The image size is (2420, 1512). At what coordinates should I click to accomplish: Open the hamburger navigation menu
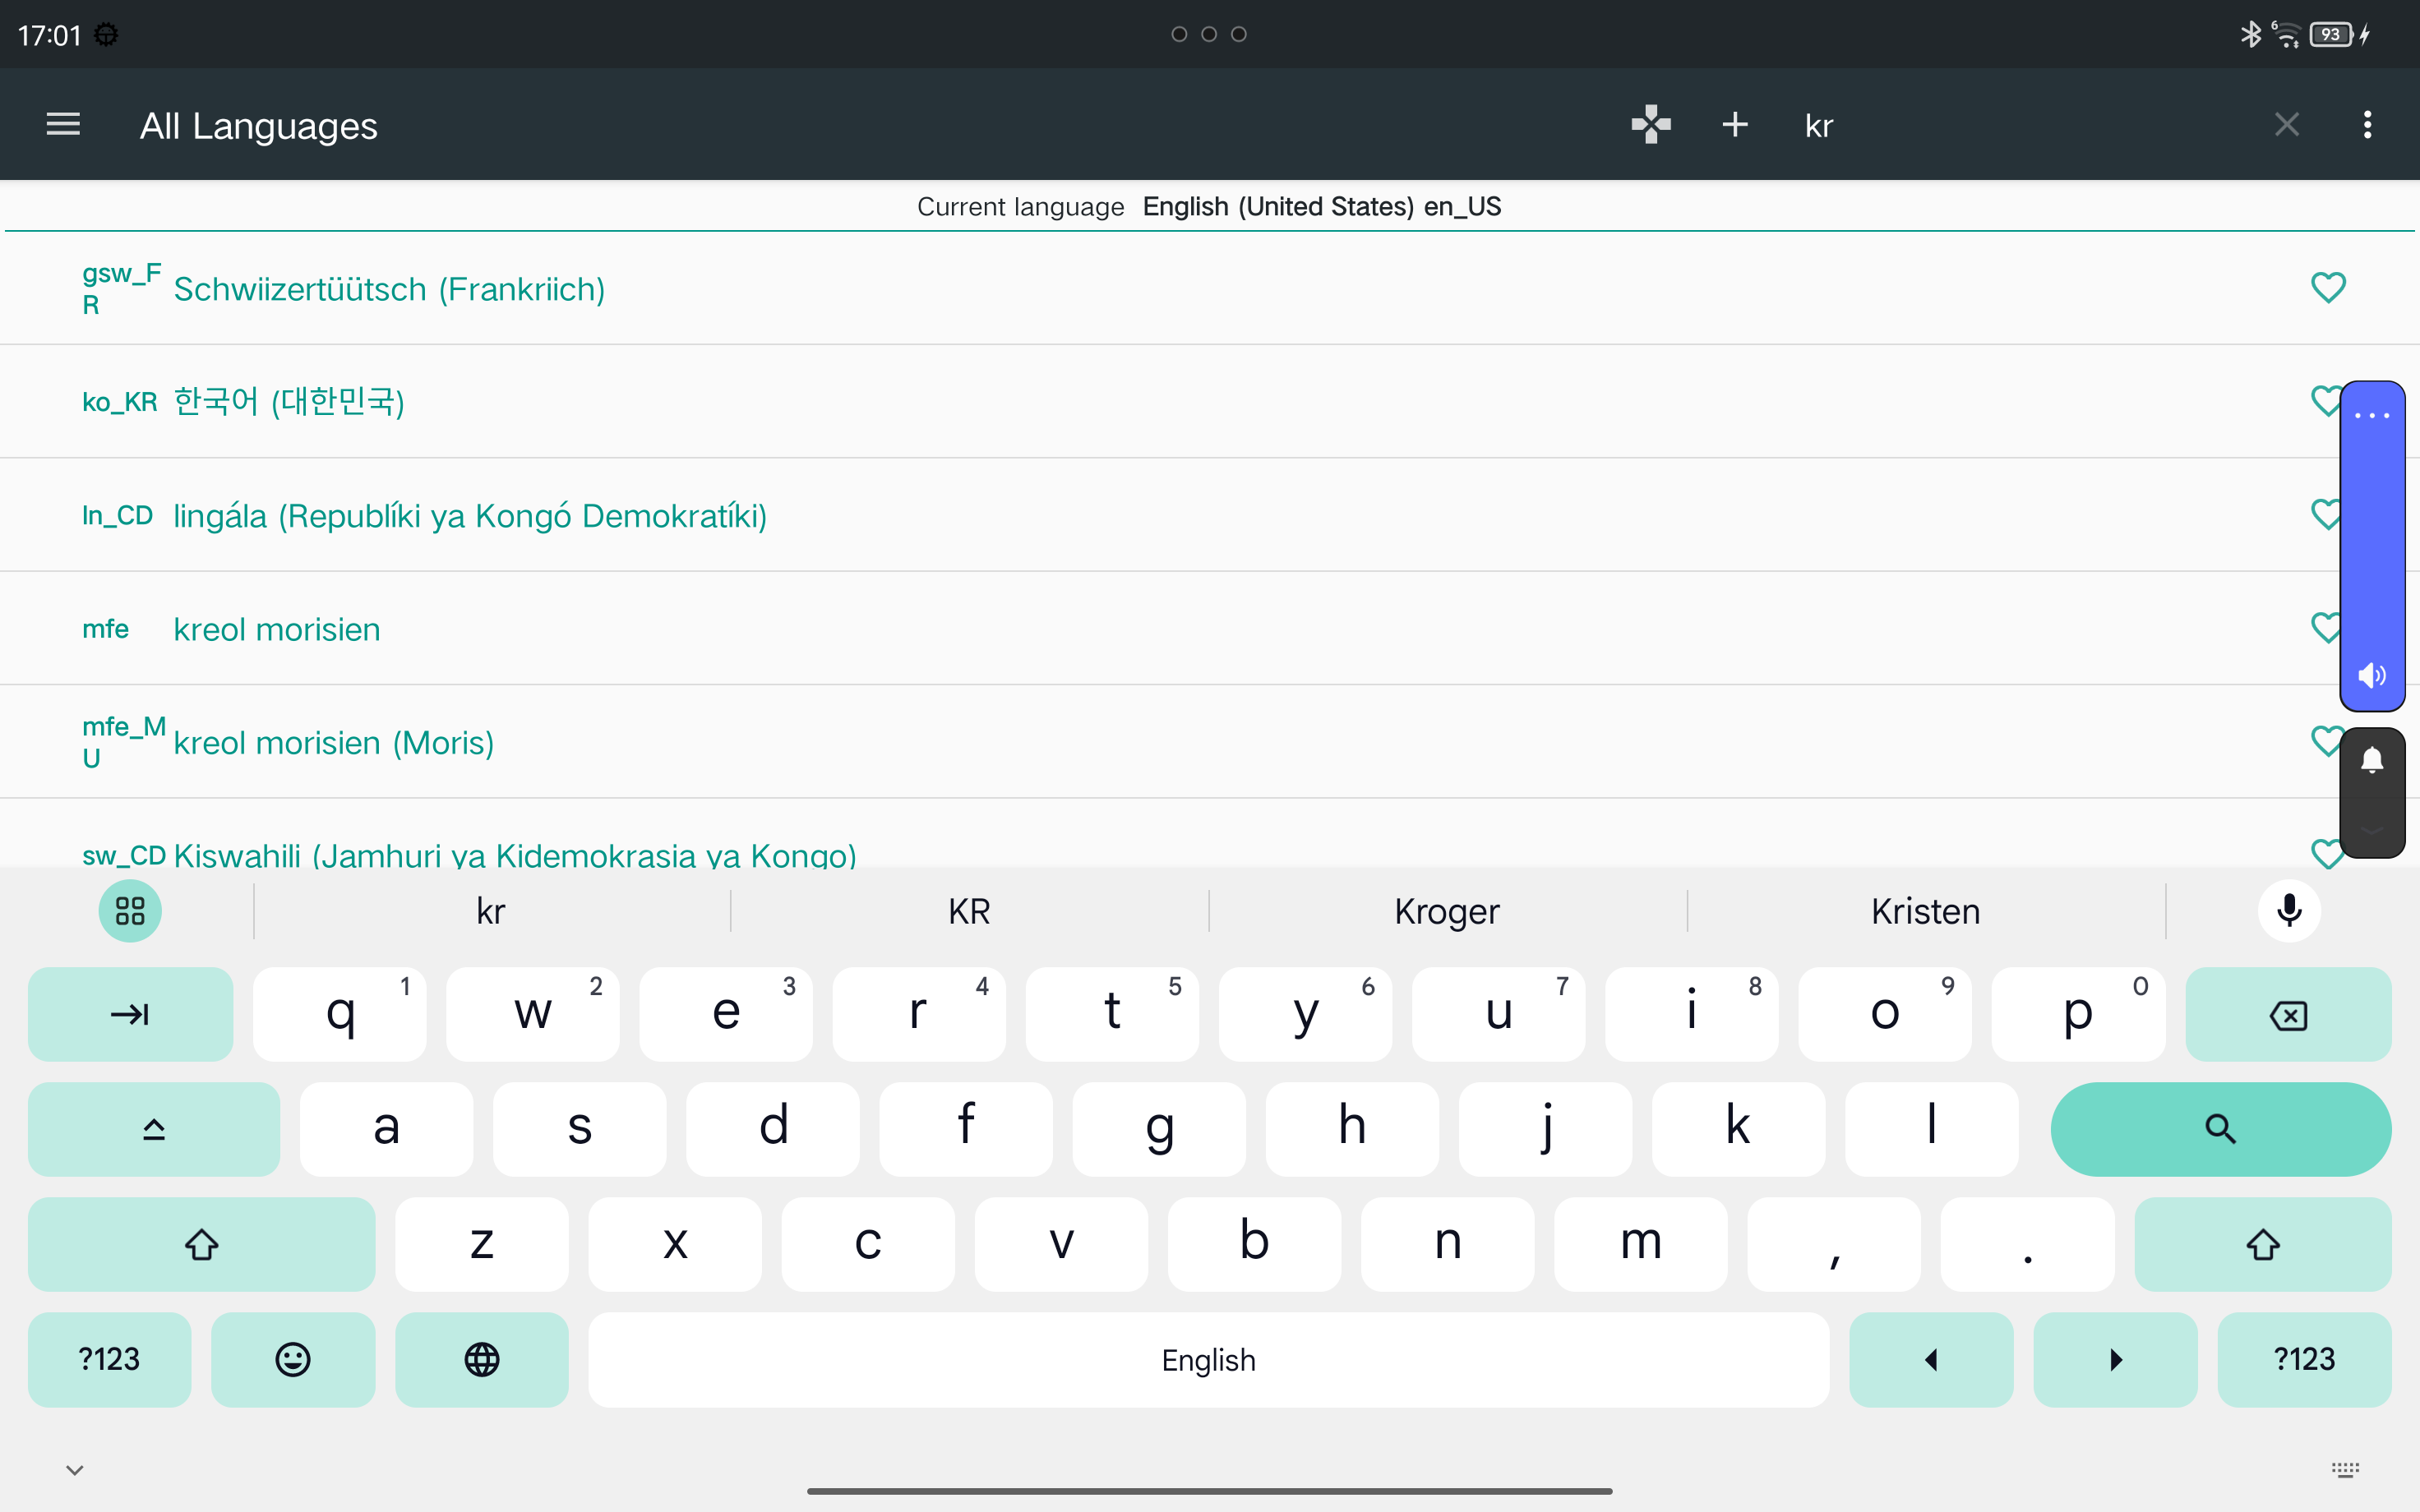point(63,125)
